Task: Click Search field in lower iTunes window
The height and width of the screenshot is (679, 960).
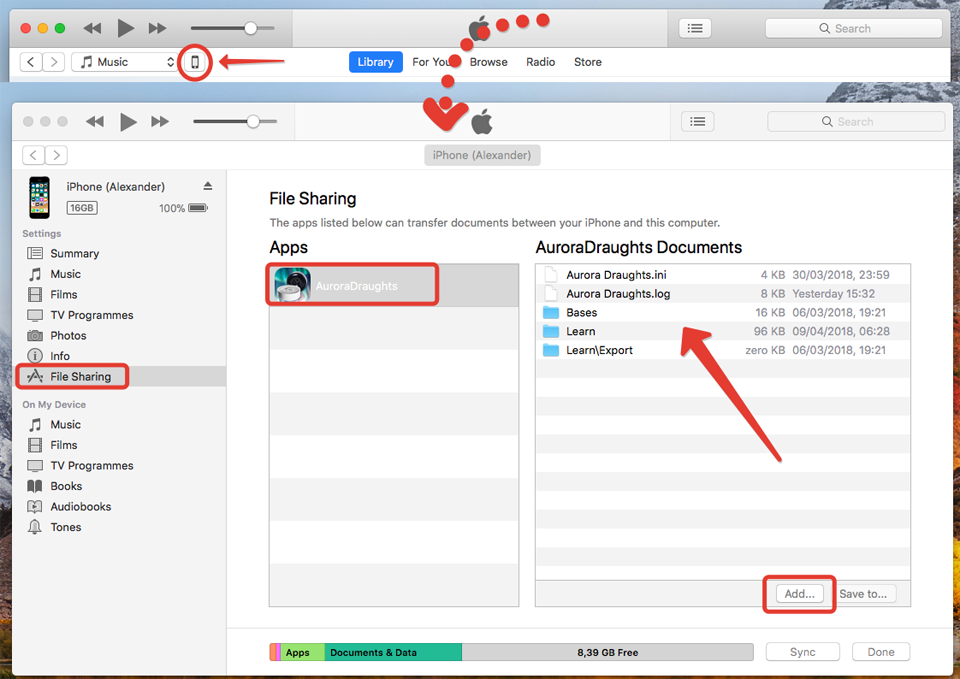Action: click(856, 121)
